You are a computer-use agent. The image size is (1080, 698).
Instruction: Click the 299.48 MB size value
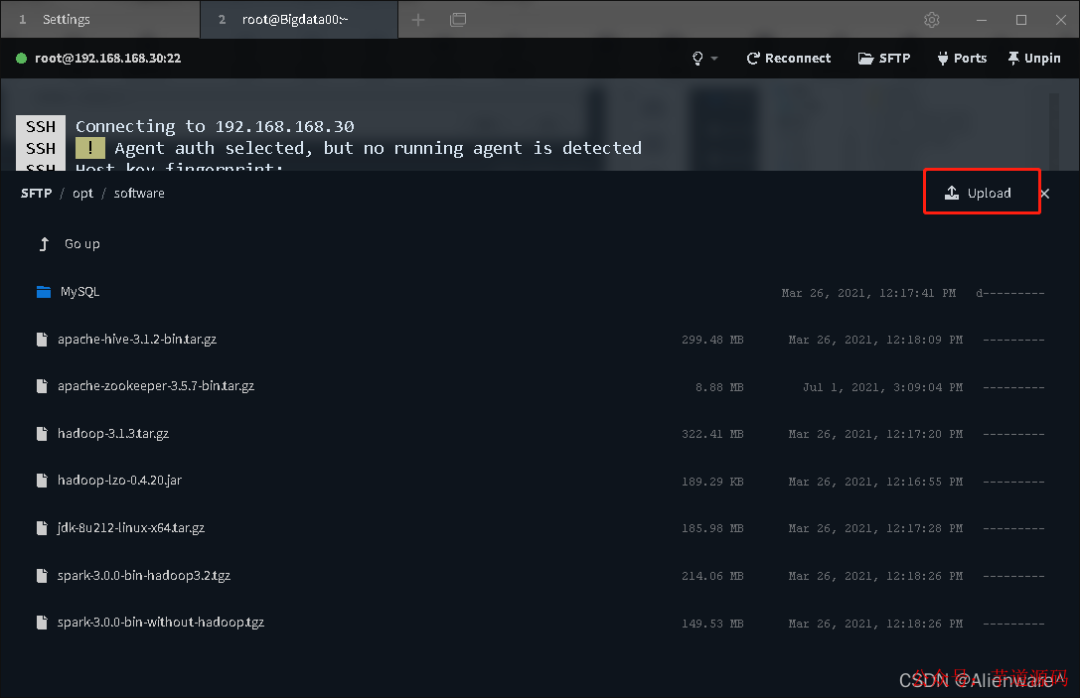pyautogui.click(x=712, y=340)
